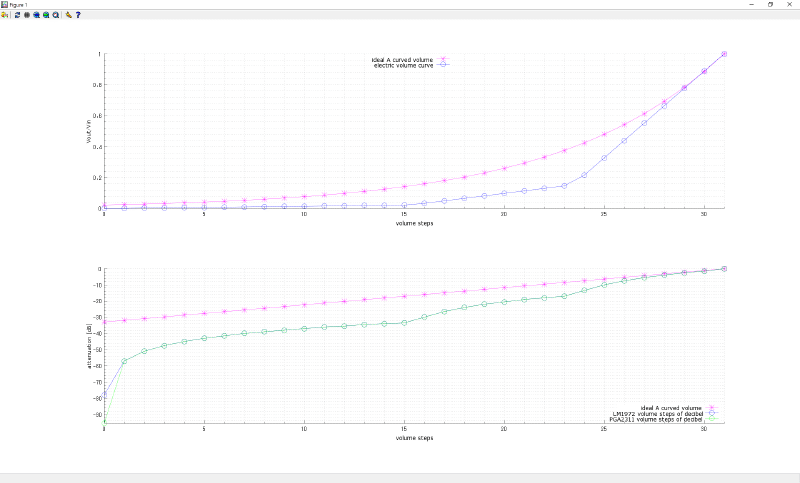The width and height of the screenshot is (800, 483).
Task: Apply previous zoom settings icon
Action: coord(37,15)
